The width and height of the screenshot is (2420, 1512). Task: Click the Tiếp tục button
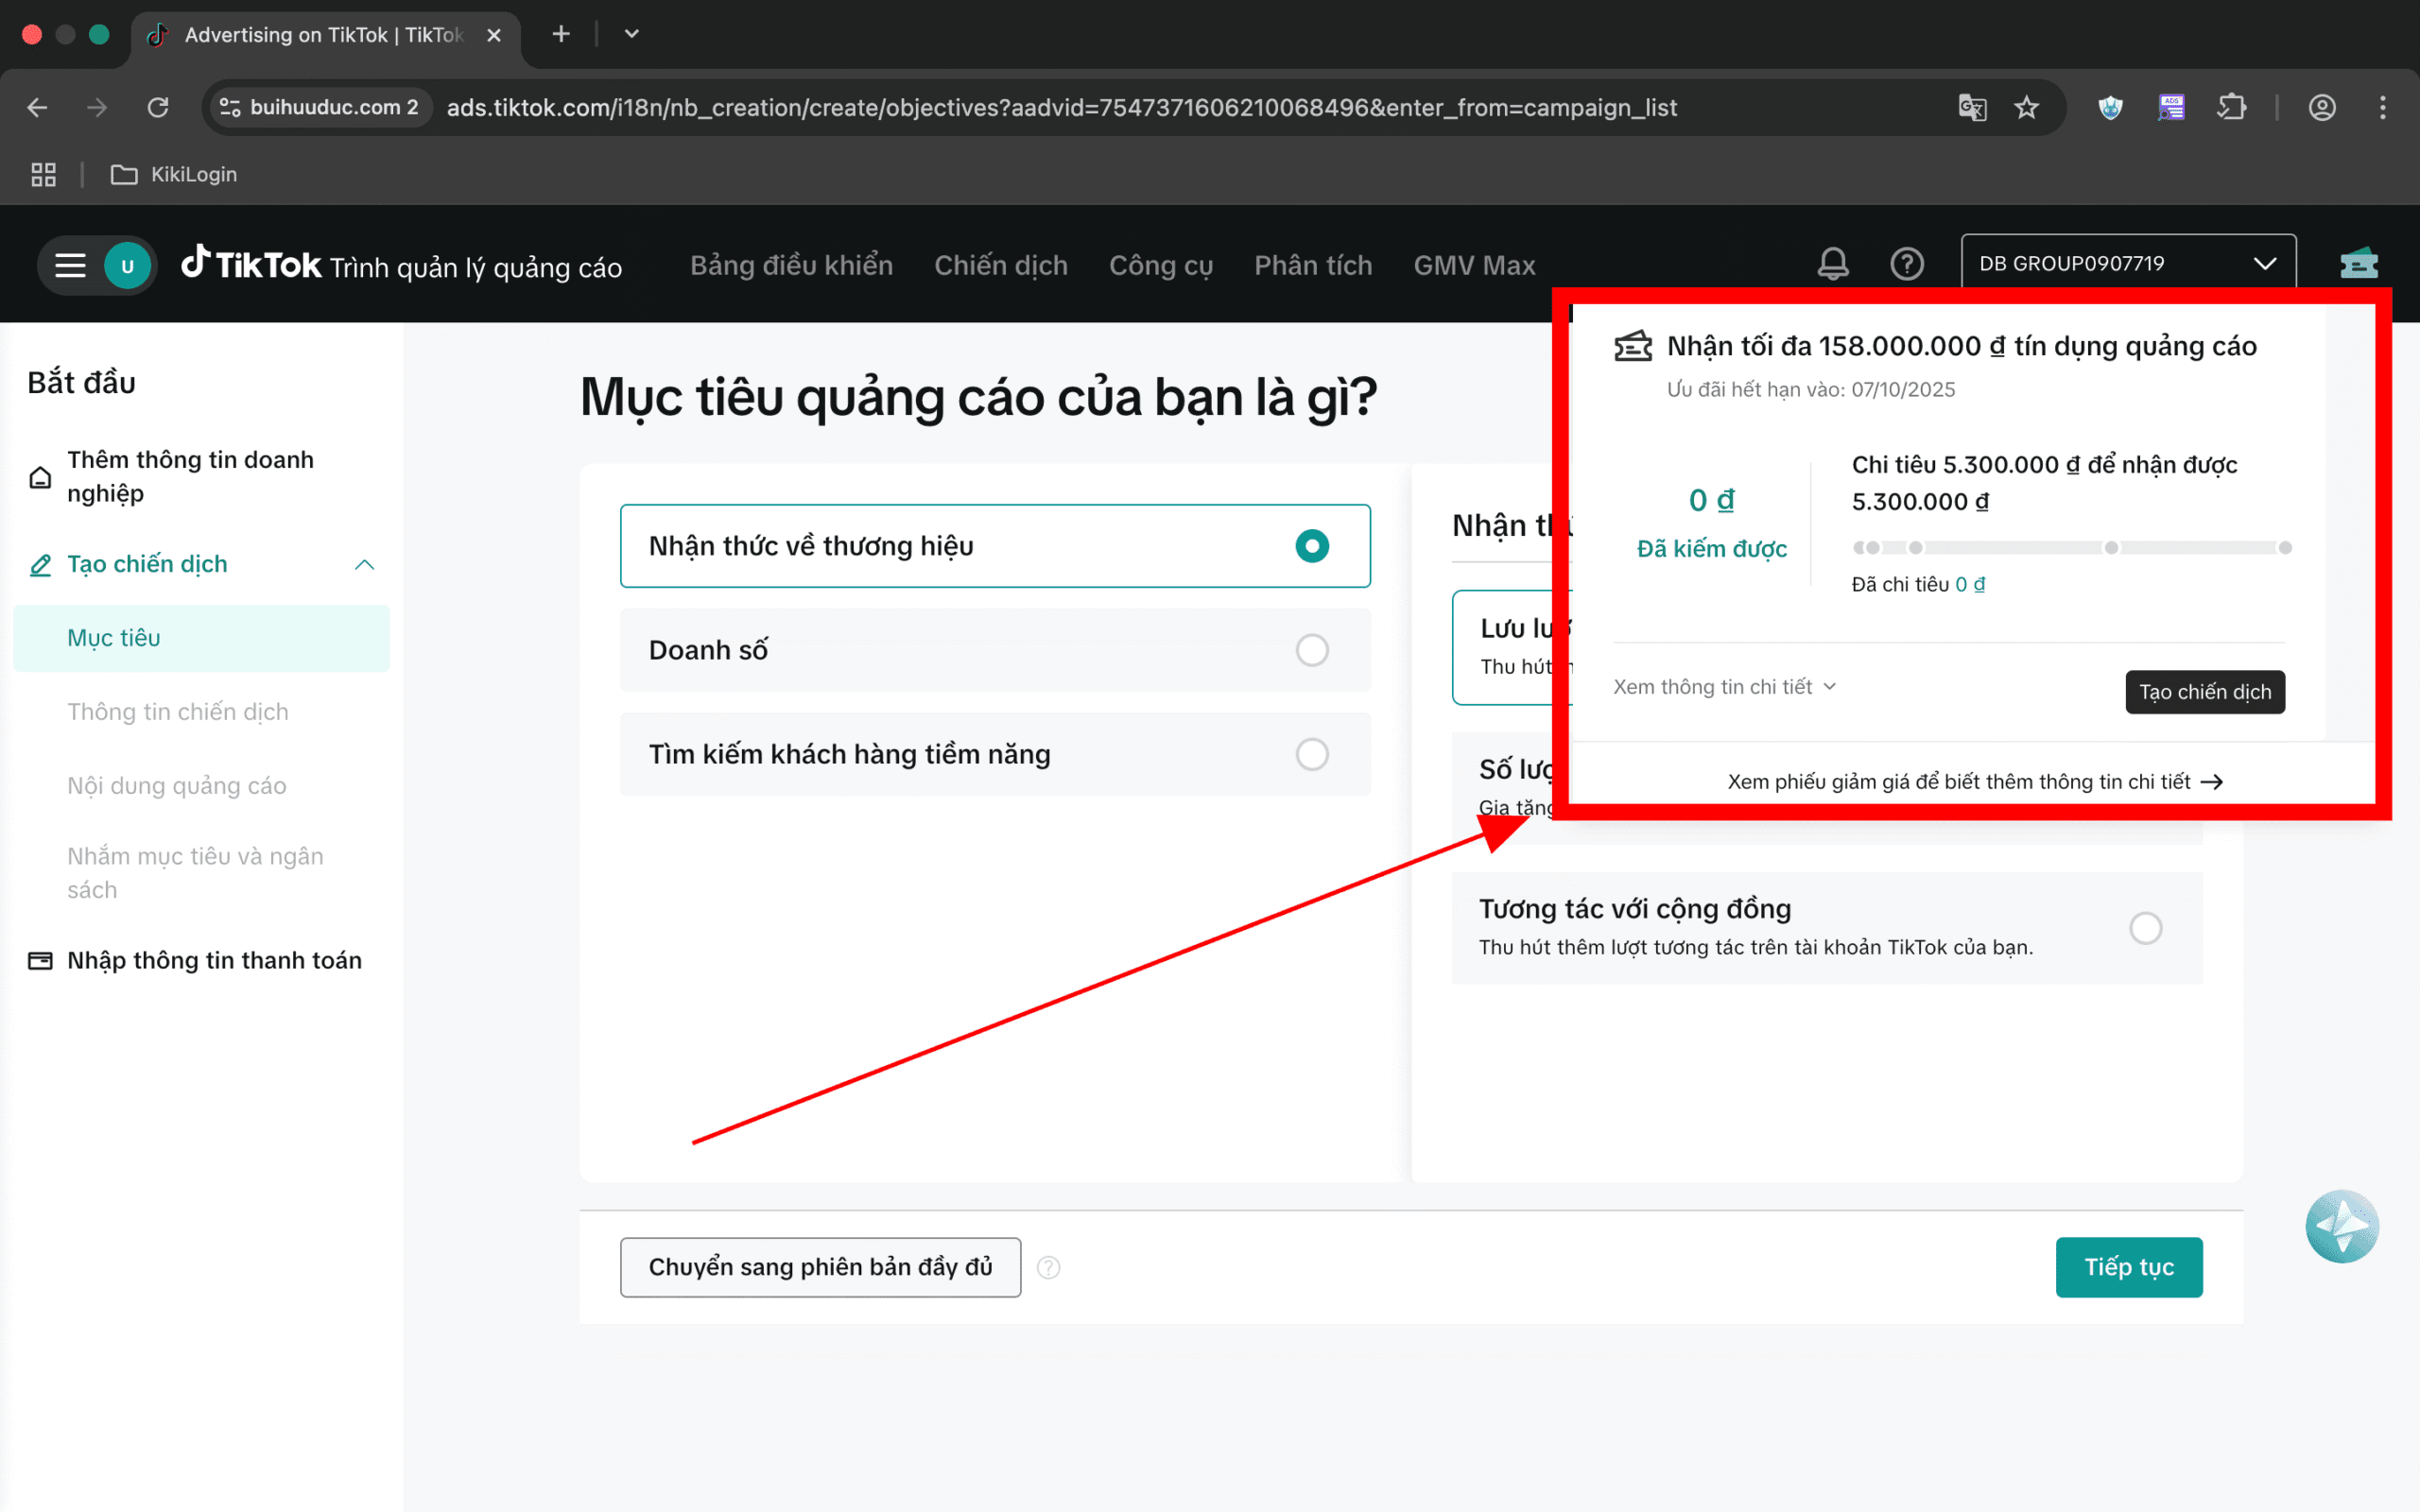[2129, 1267]
